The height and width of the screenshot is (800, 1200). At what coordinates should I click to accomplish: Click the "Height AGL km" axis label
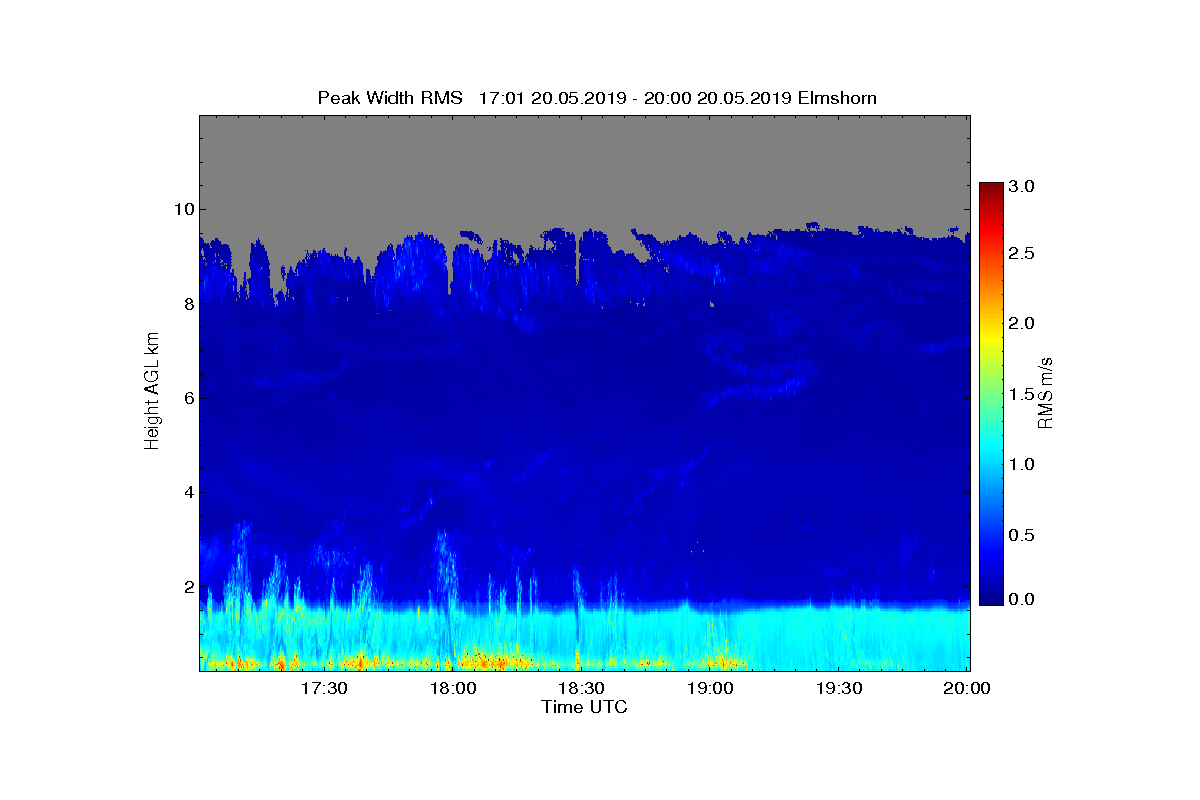[152, 392]
